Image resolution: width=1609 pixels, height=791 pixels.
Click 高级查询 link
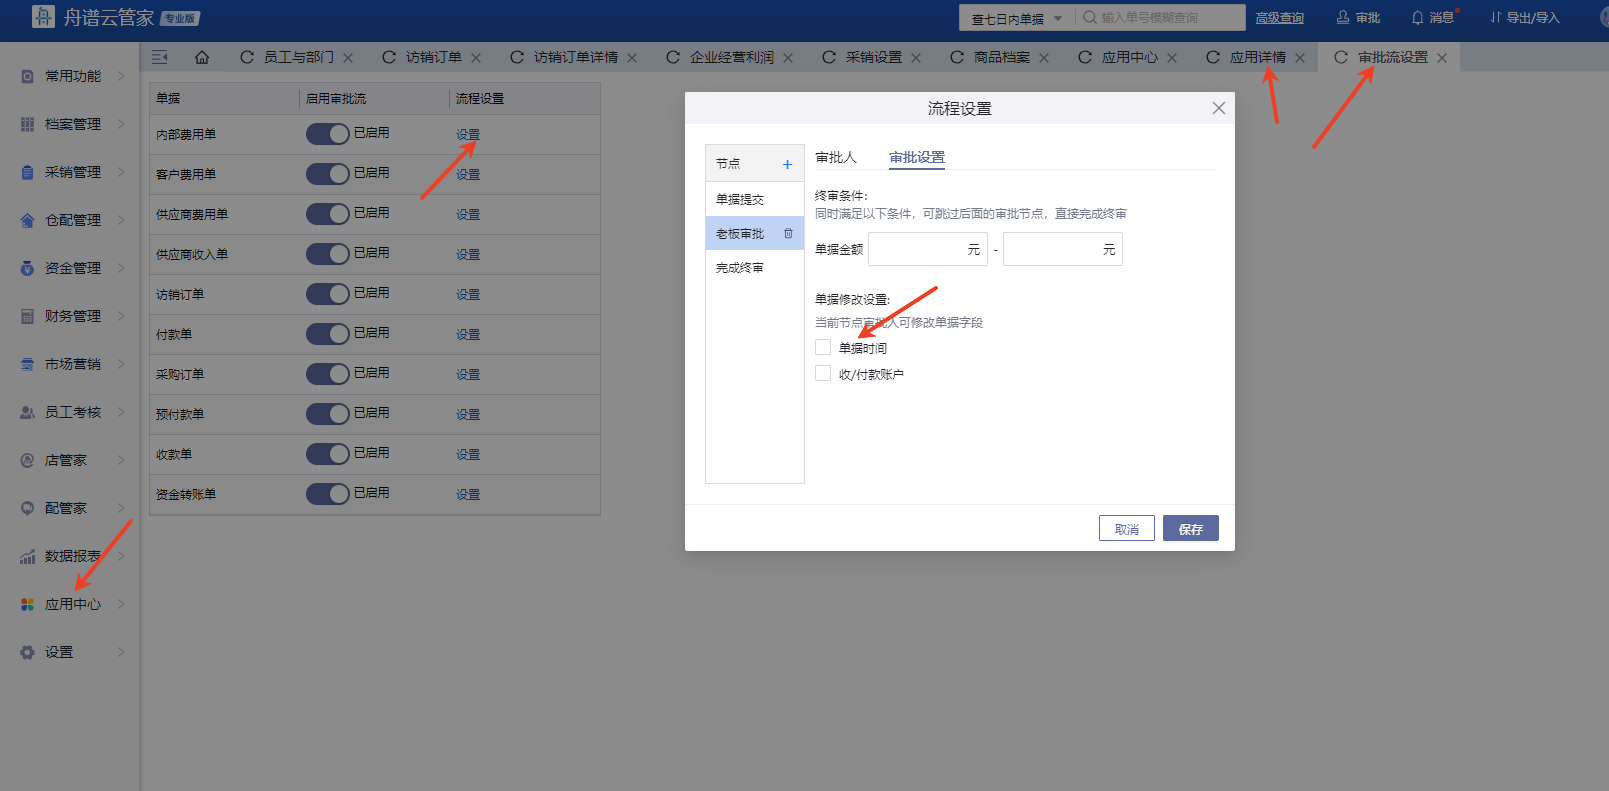pos(1279,18)
